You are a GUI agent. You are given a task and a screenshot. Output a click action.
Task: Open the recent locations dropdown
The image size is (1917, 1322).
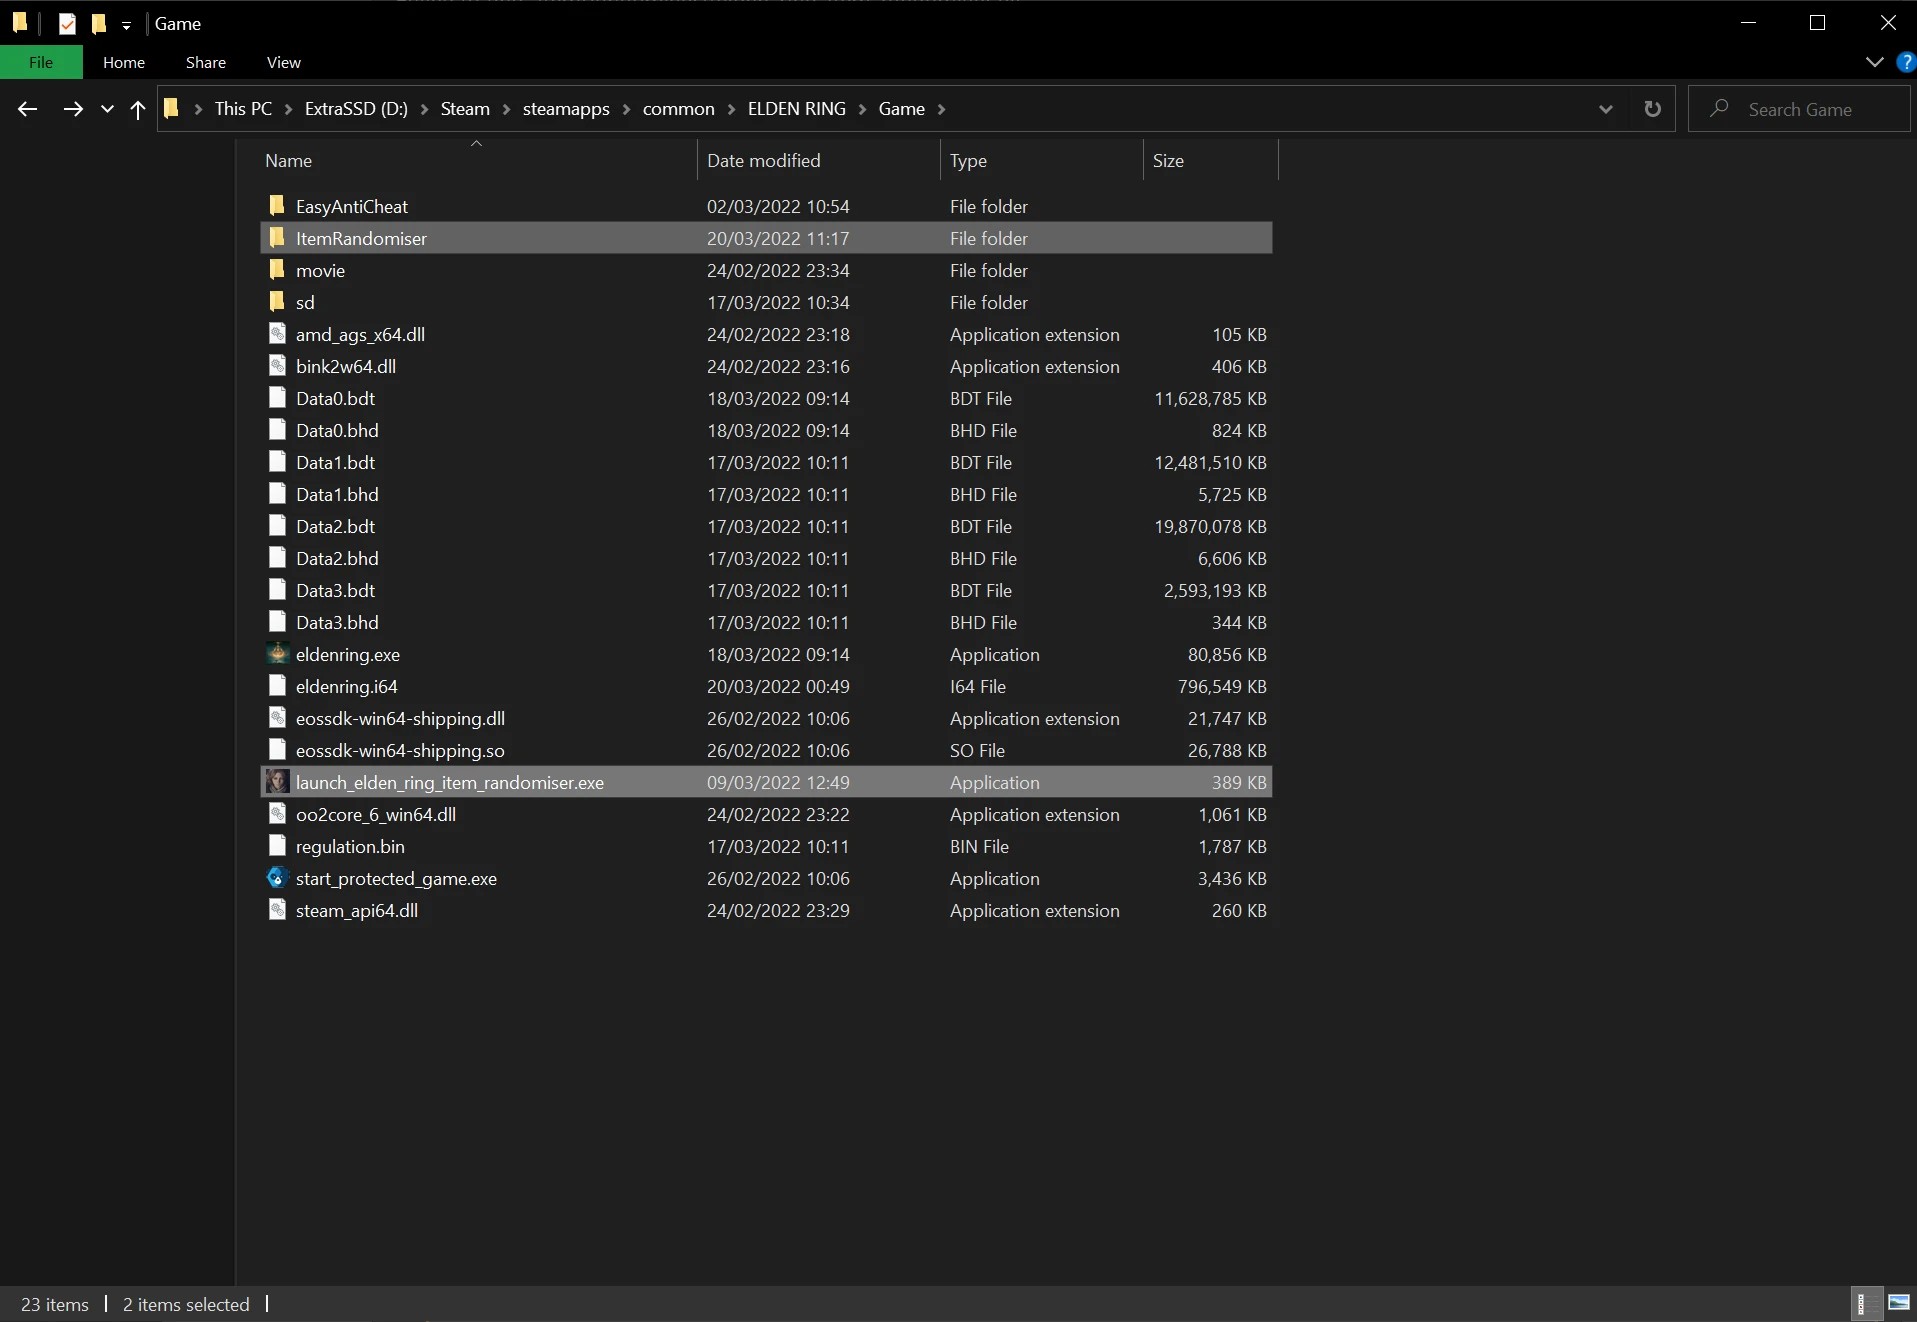107,109
